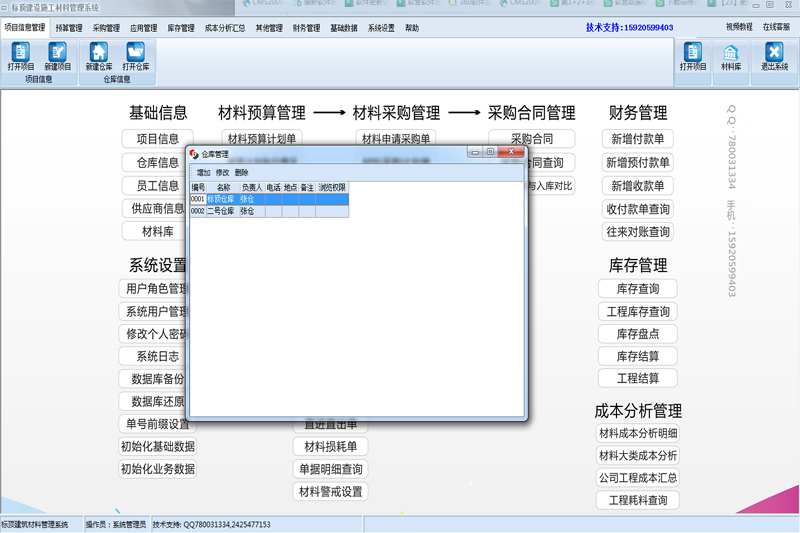Open the 材料库 icon in right toolbar

(731, 57)
